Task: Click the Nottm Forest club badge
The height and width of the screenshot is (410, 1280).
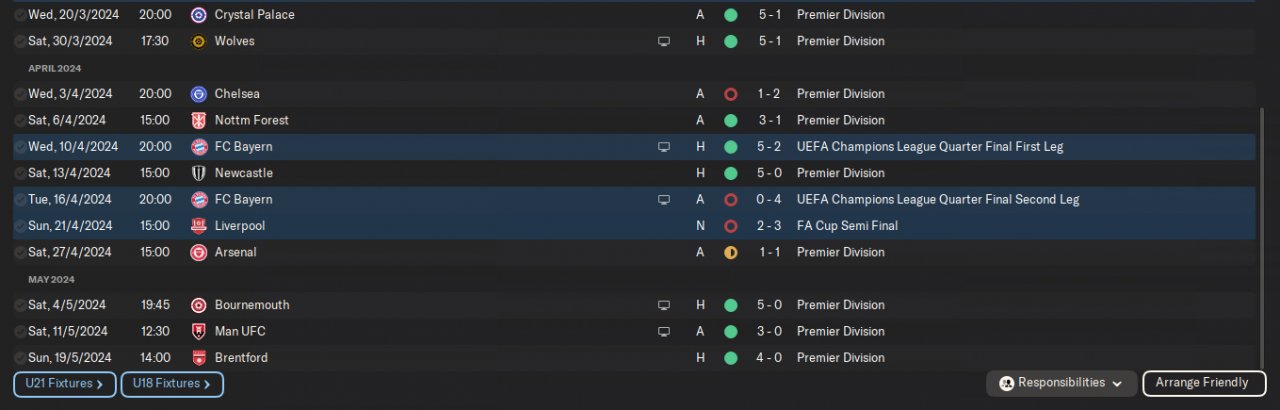Action: 199,120
